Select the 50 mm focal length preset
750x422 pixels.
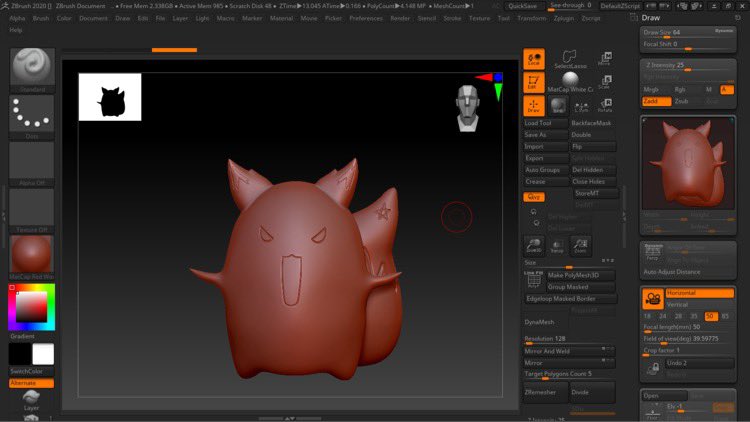click(711, 316)
